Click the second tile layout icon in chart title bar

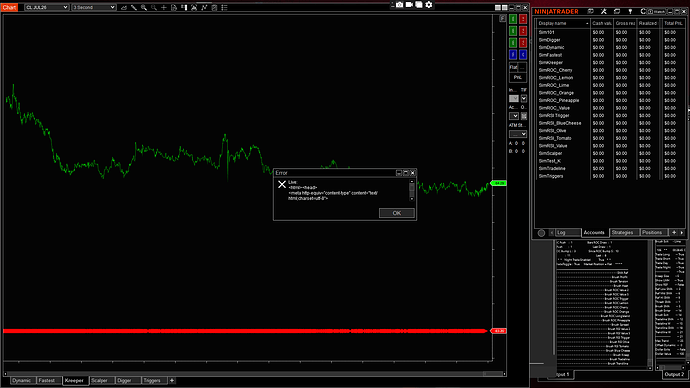[x=505, y=7]
